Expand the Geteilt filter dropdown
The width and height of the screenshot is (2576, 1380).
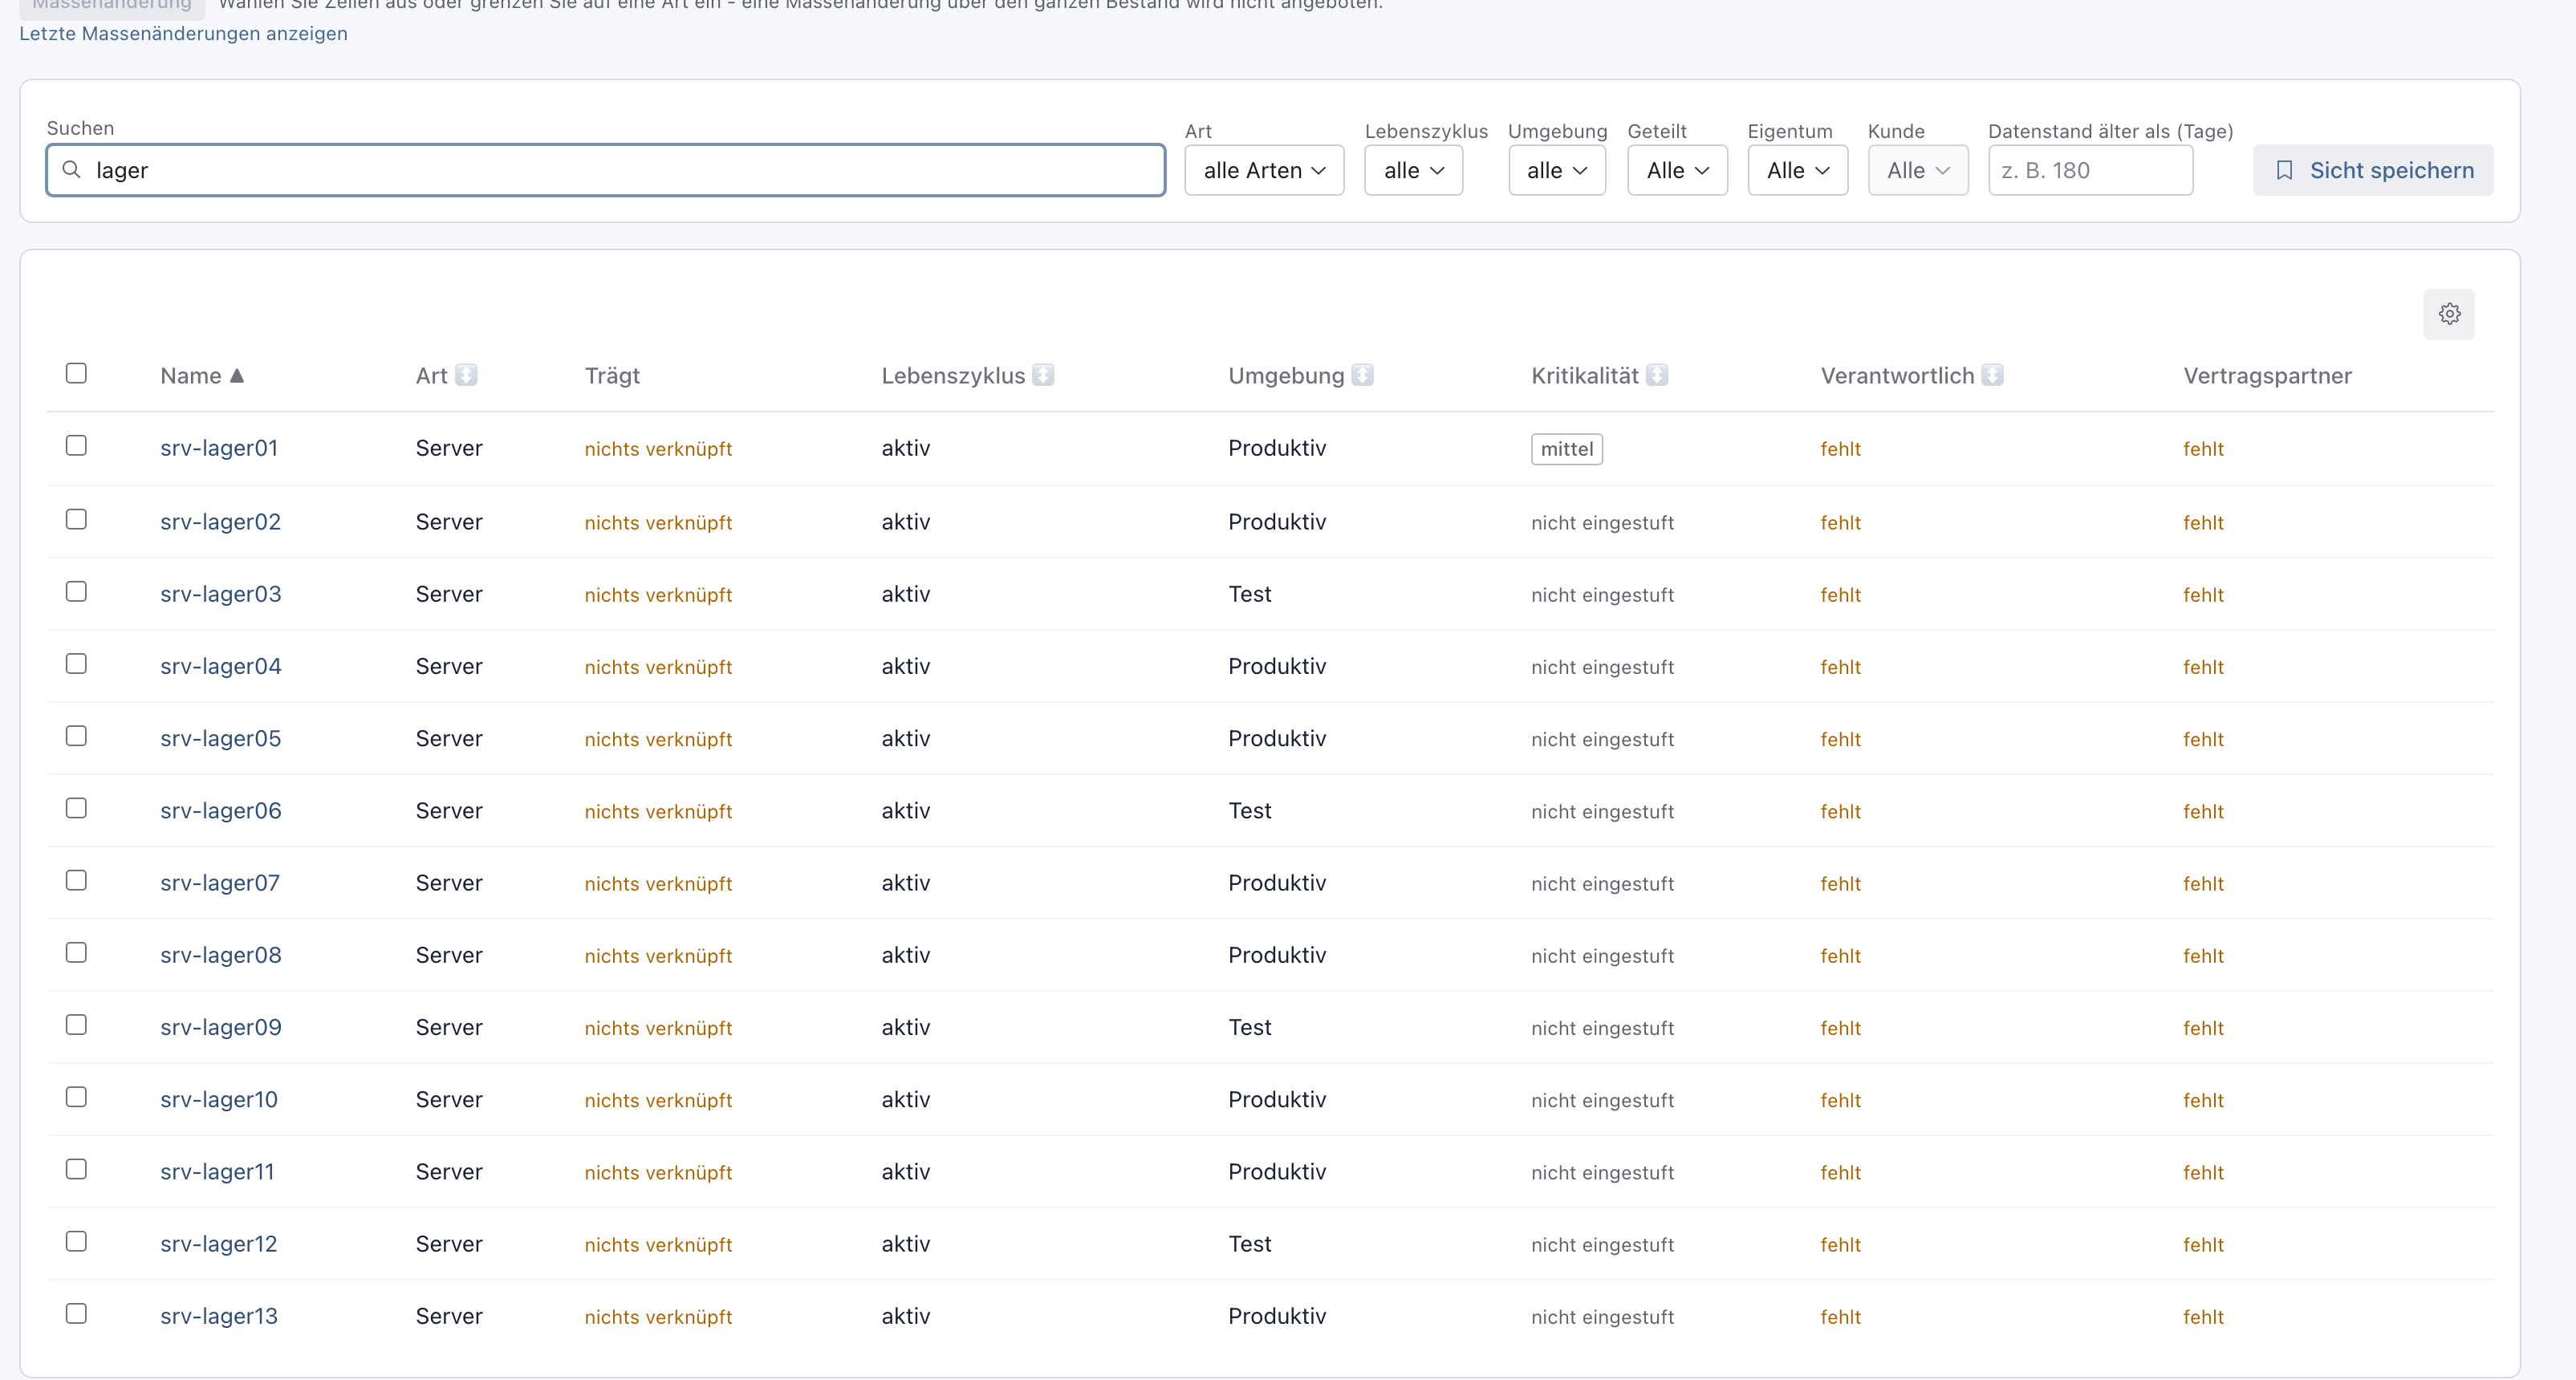click(1677, 170)
